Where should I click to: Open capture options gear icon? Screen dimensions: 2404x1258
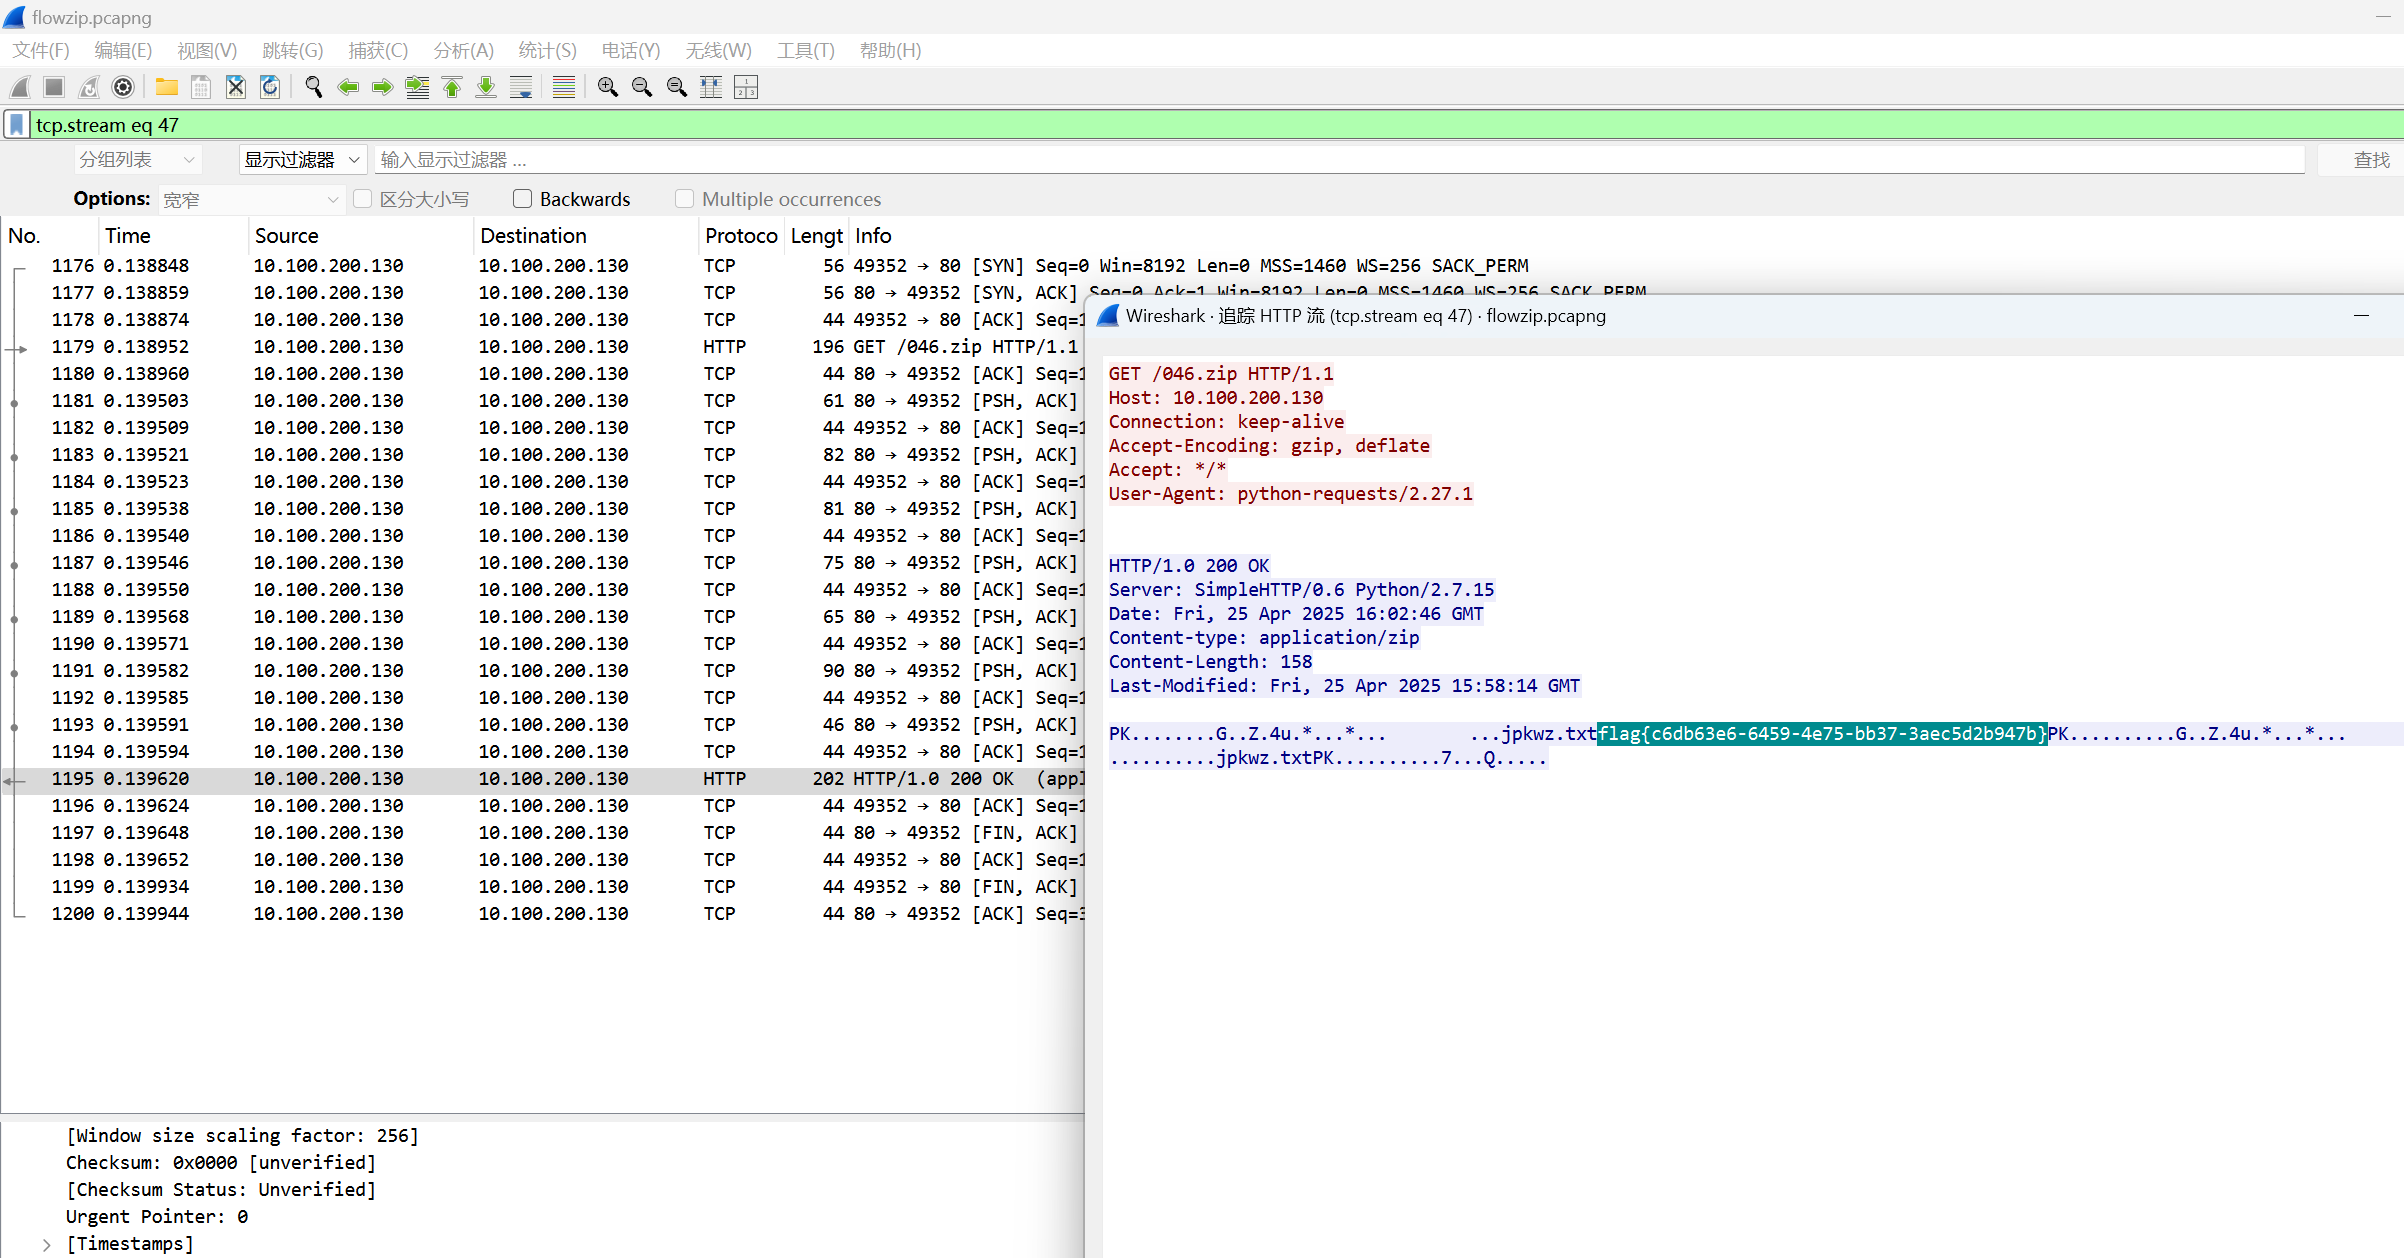(x=123, y=88)
